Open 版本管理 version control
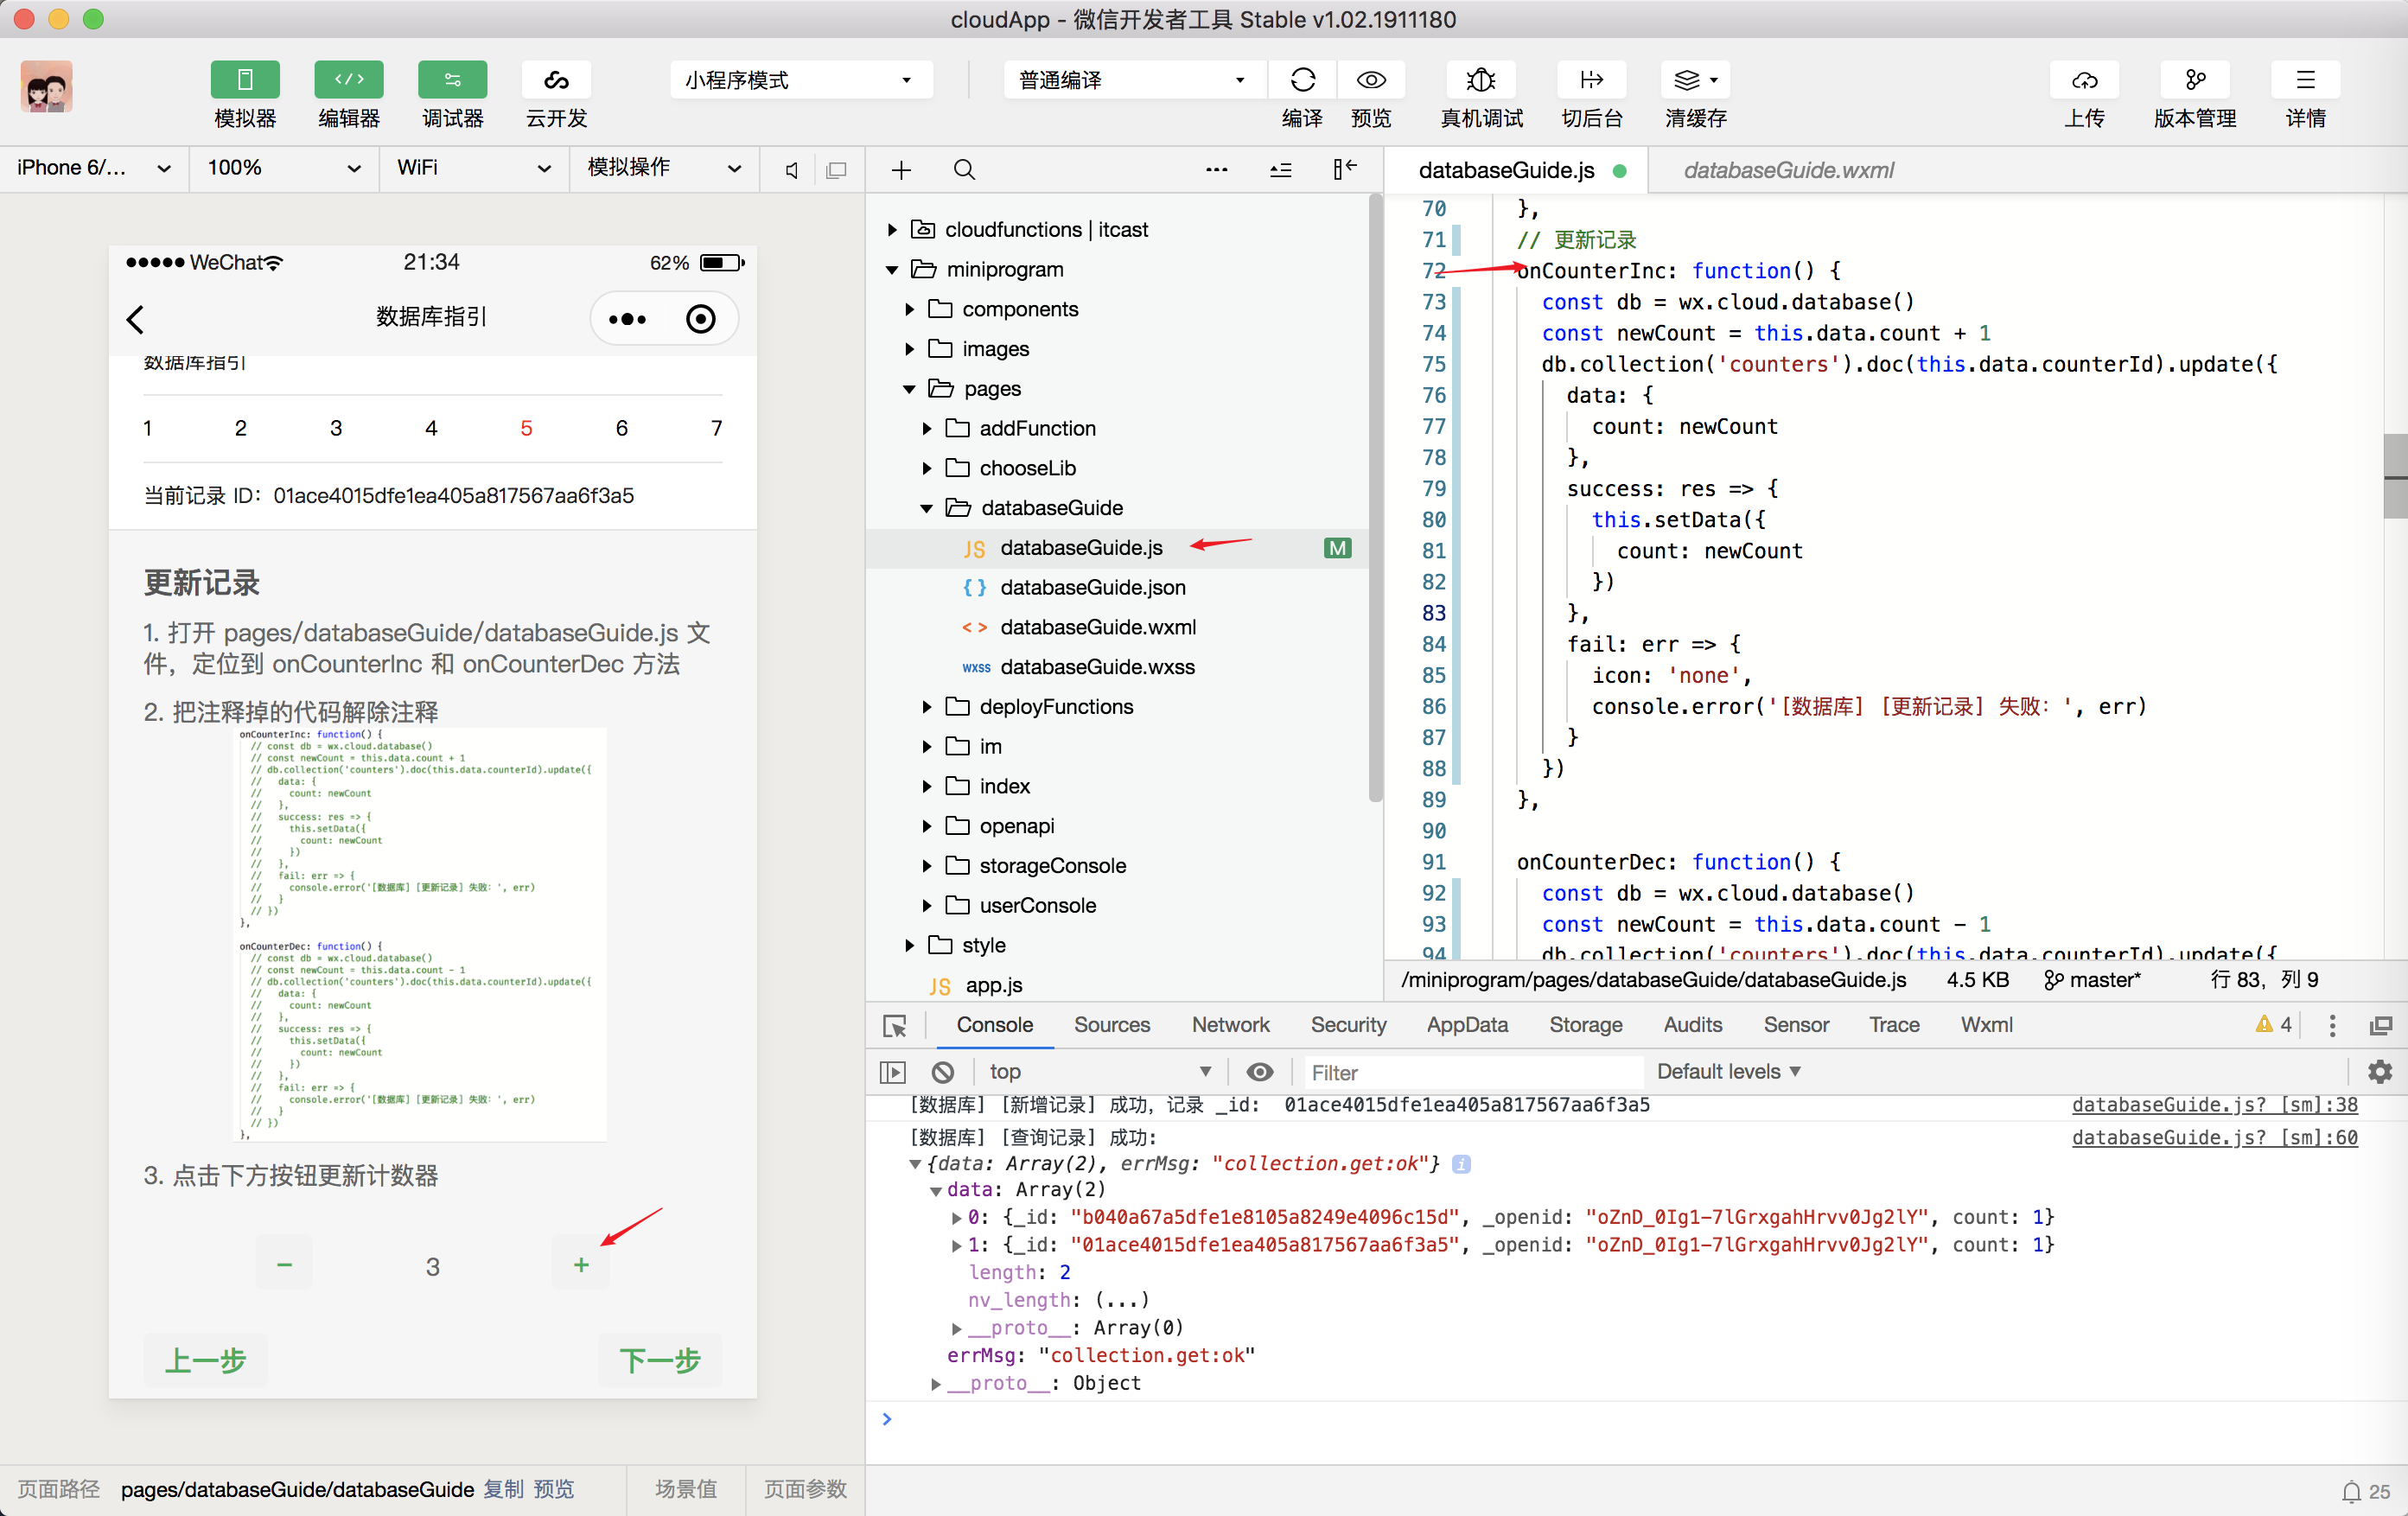 tap(2194, 80)
